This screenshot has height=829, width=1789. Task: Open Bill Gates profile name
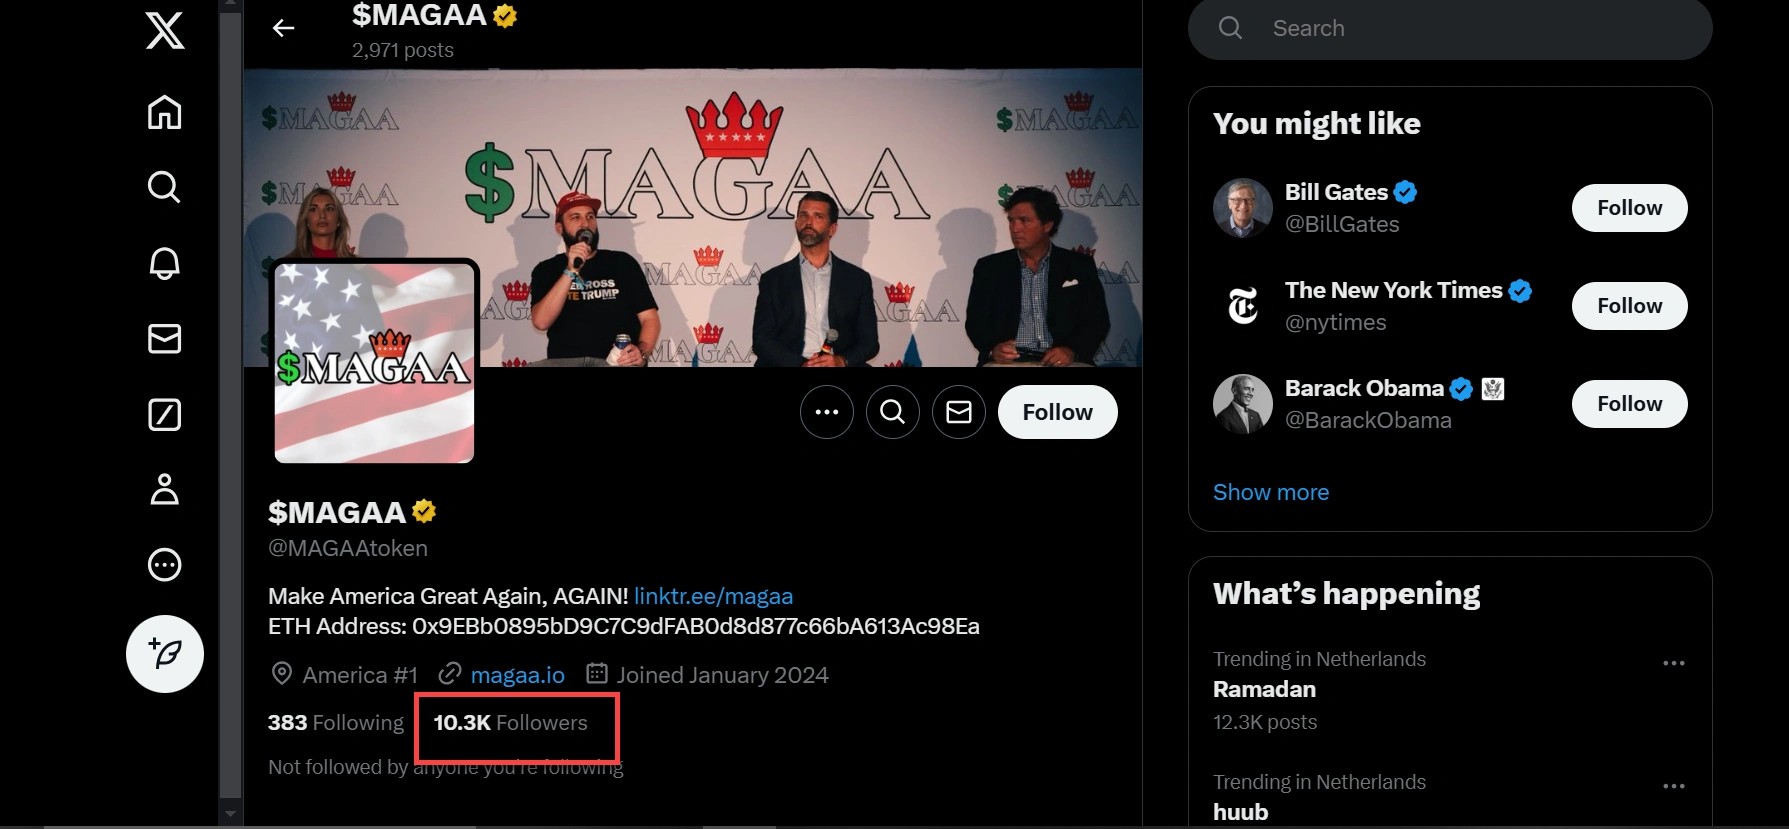(1336, 192)
